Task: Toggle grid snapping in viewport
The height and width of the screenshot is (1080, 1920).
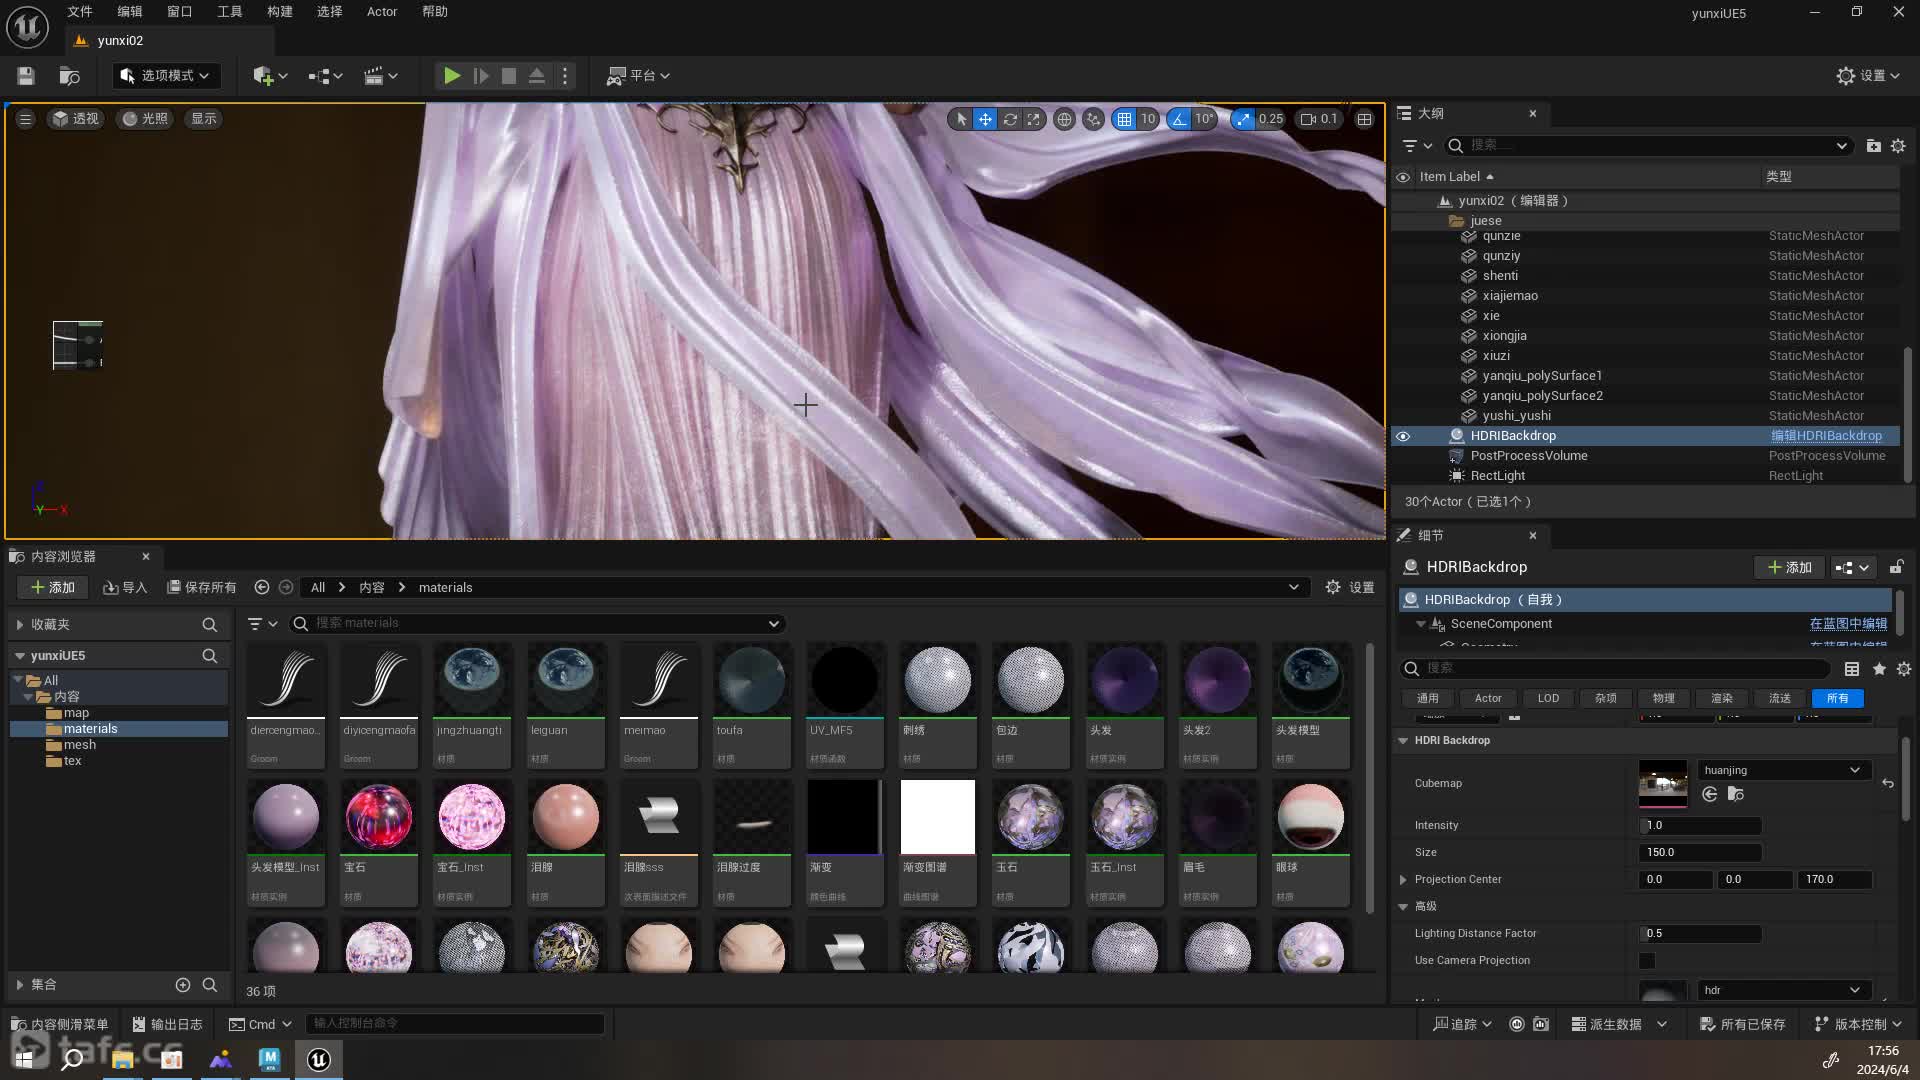Action: coord(1125,119)
